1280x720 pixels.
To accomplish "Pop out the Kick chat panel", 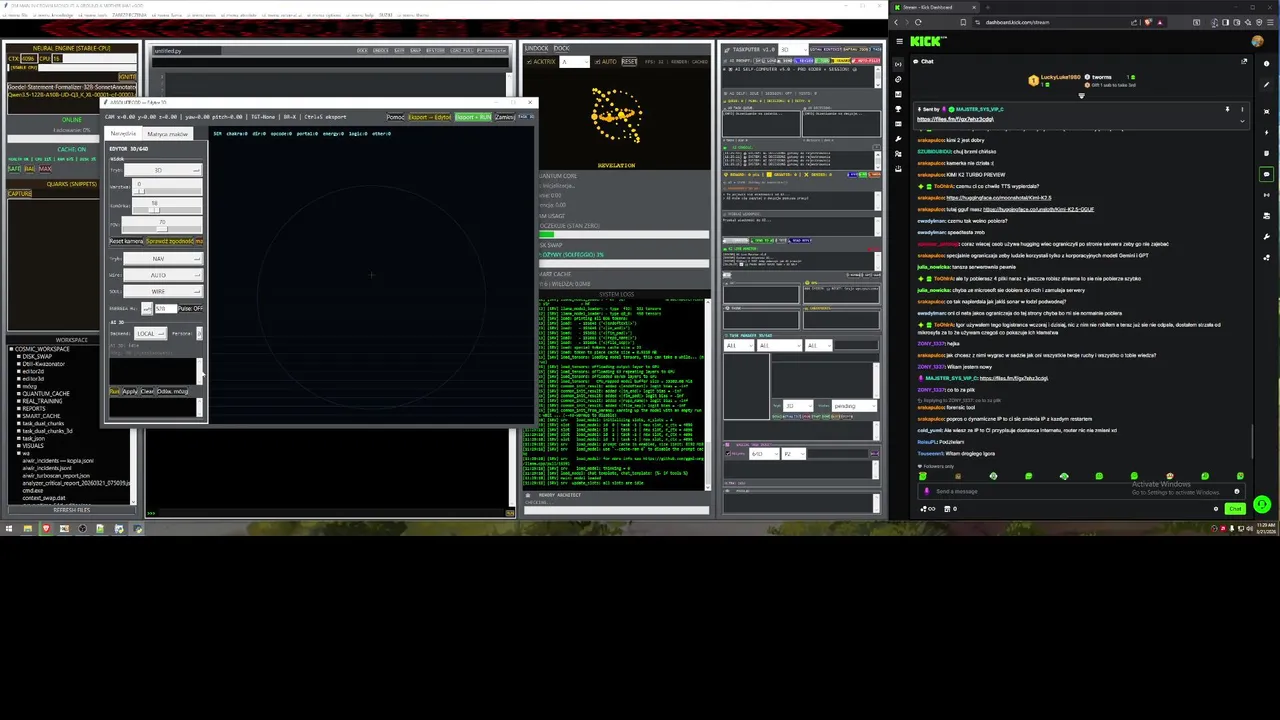I will (1244, 61).
